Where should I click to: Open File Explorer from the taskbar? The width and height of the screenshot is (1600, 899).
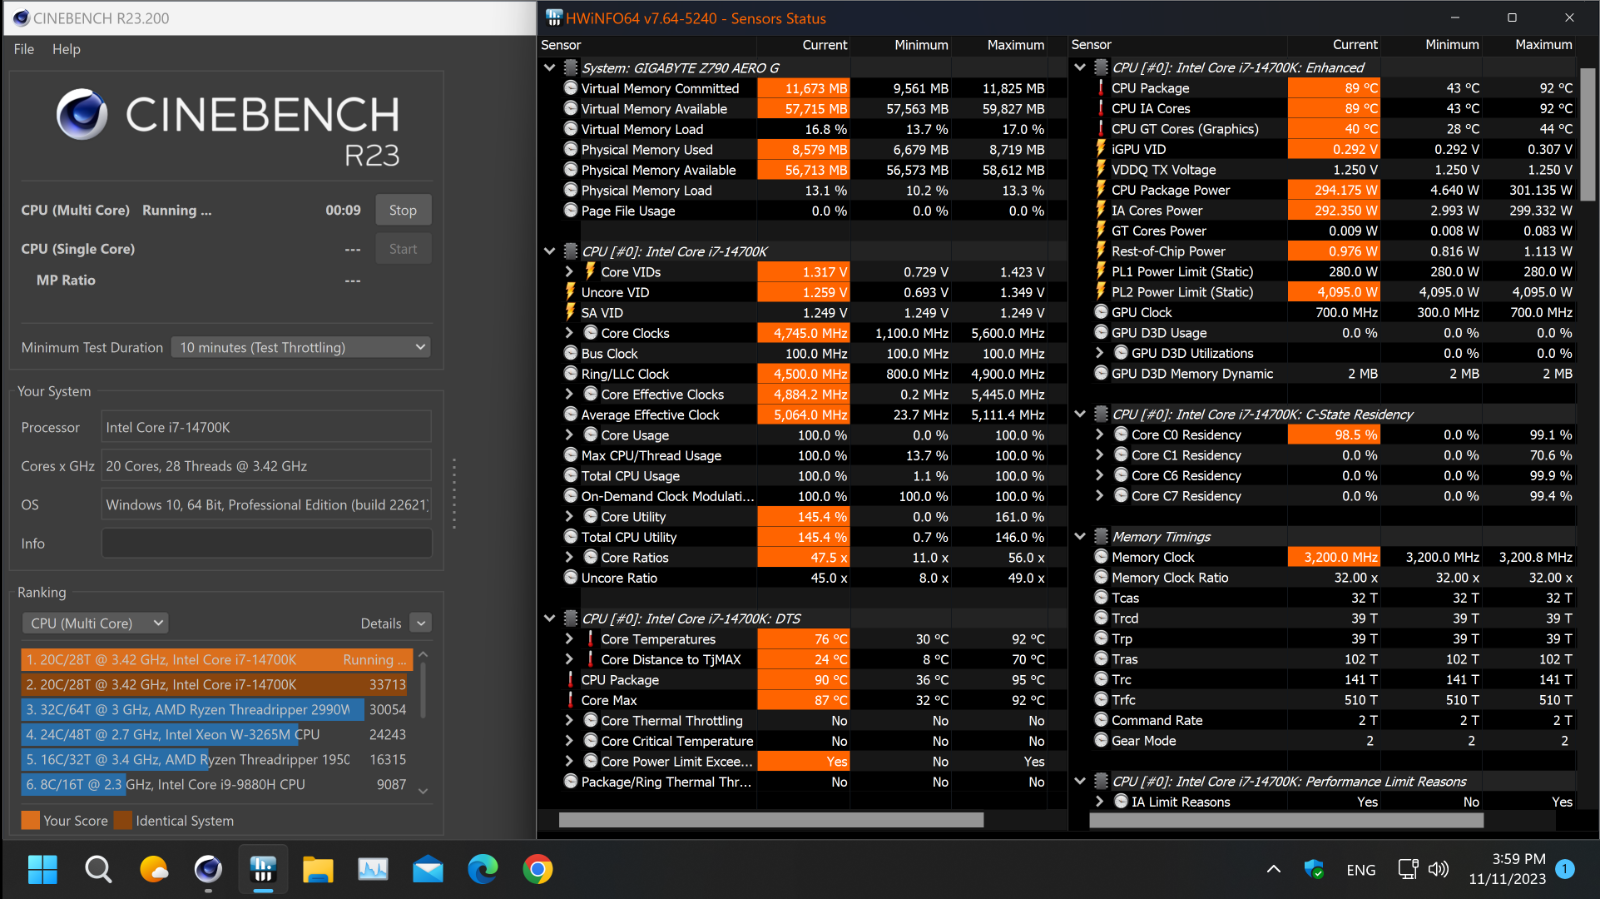pyautogui.click(x=318, y=869)
